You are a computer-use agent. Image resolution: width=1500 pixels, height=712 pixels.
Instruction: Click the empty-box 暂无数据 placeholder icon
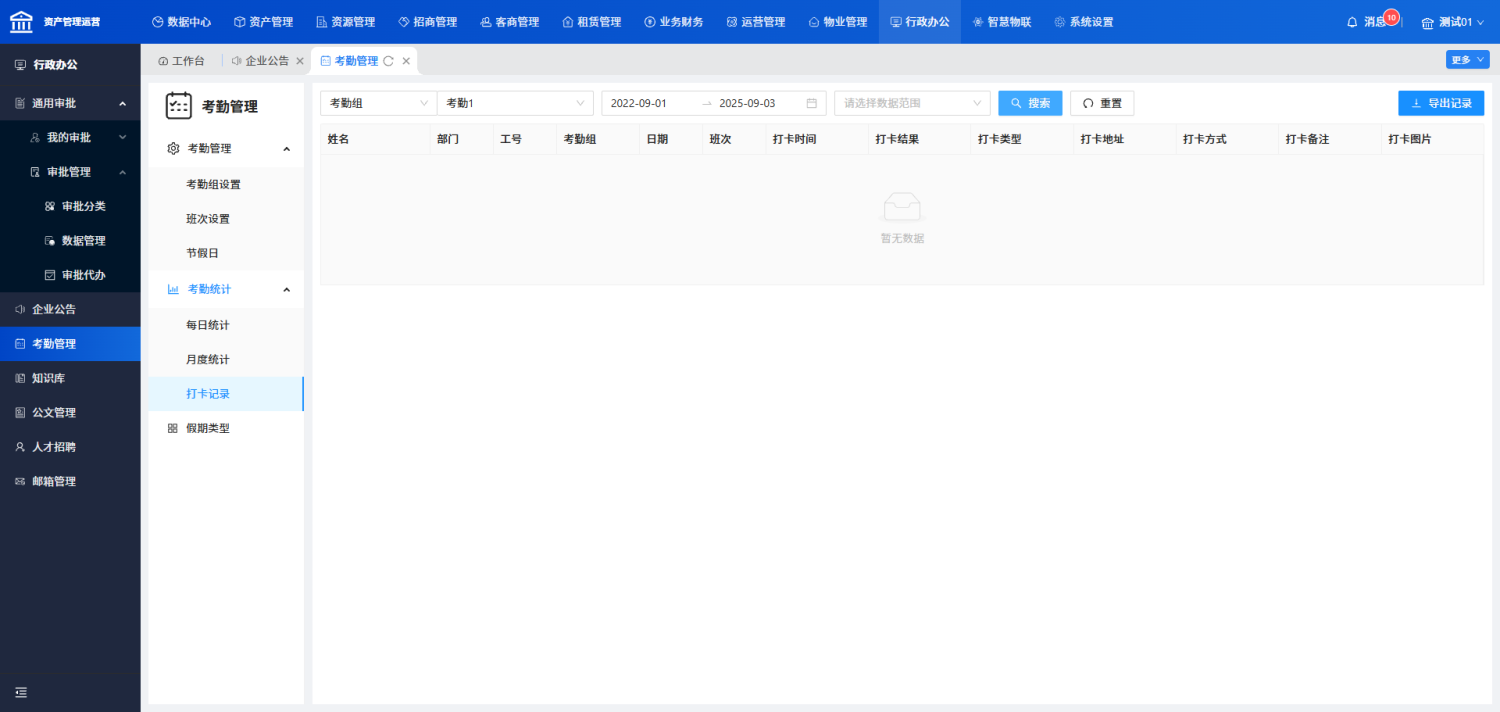pos(902,207)
